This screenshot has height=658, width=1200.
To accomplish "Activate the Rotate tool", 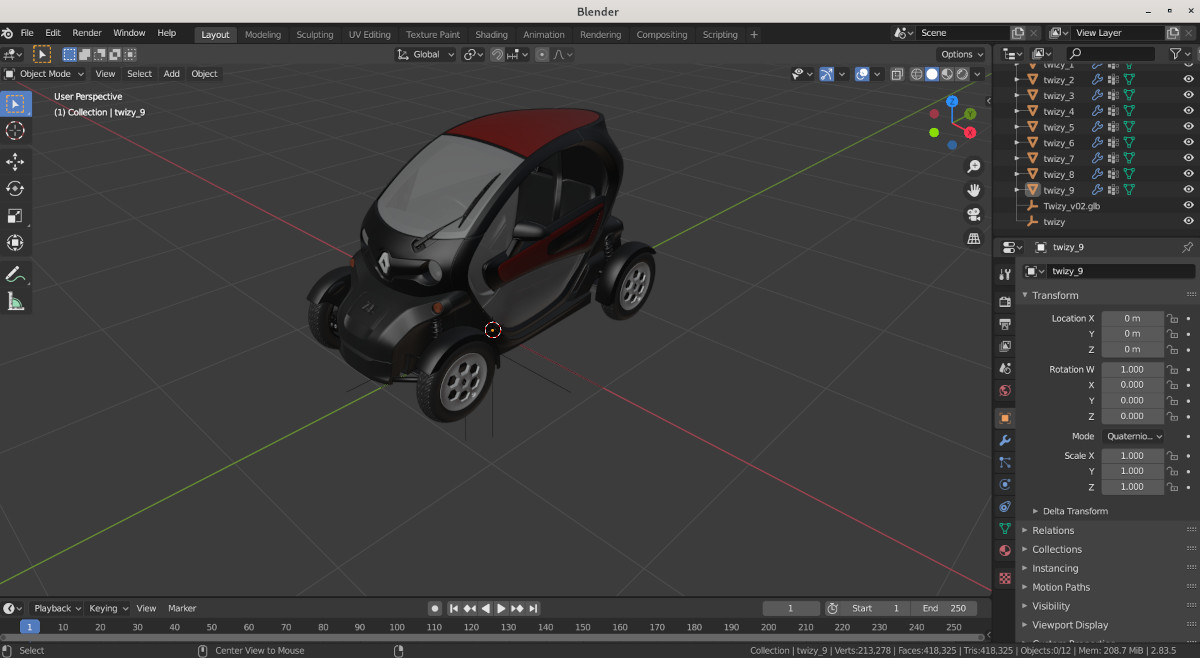I will click(15, 189).
